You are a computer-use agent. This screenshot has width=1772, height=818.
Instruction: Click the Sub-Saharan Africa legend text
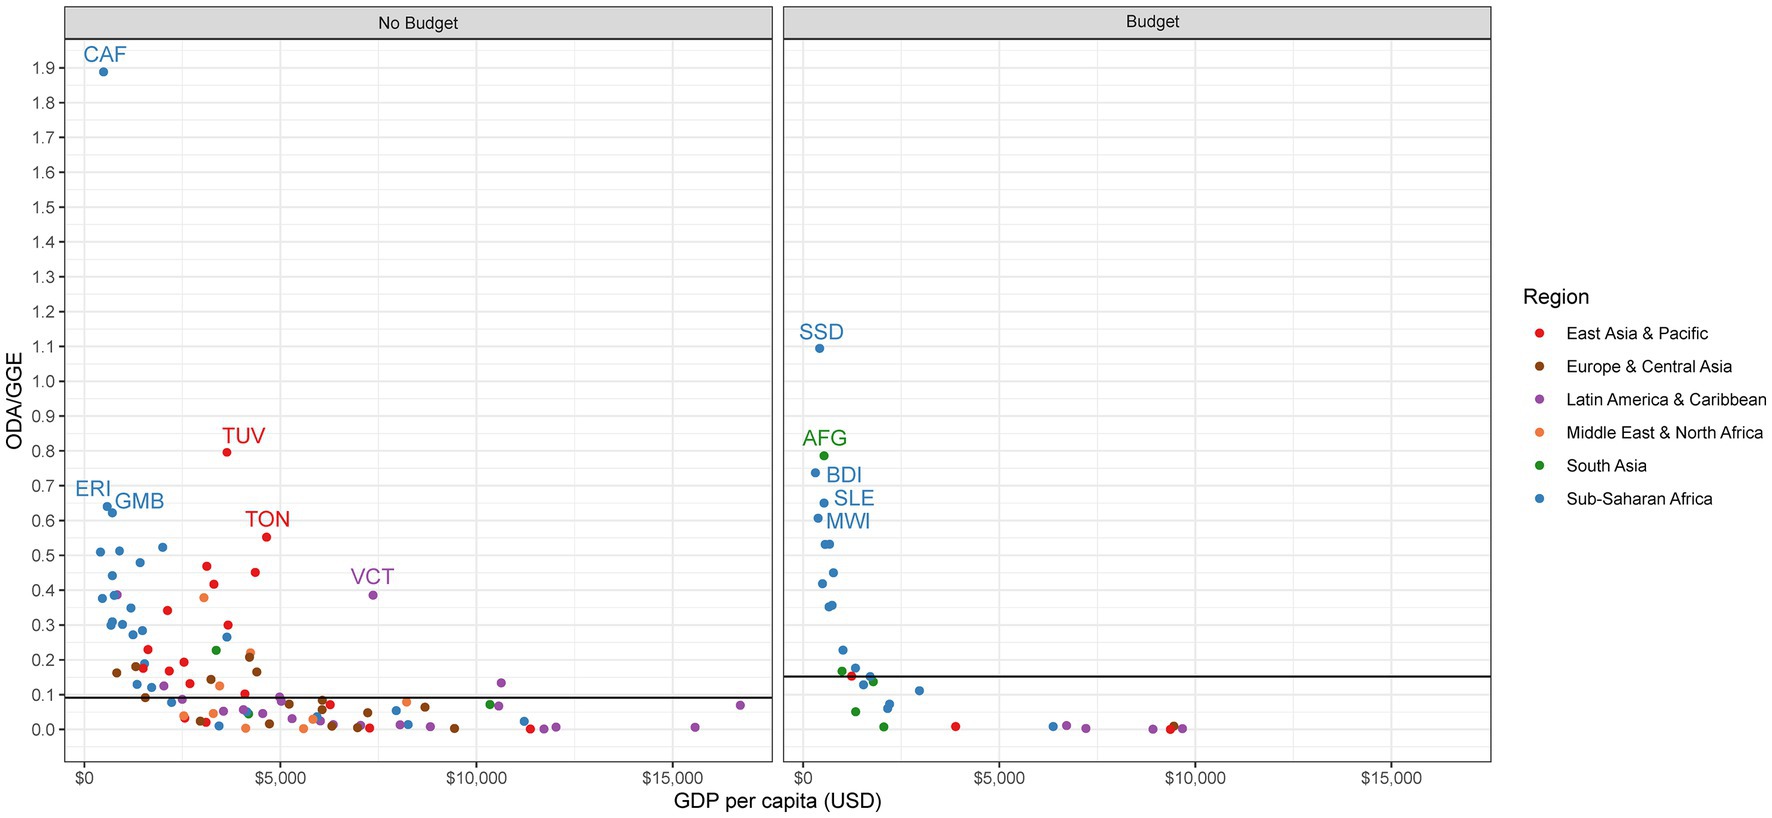(x=1639, y=499)
